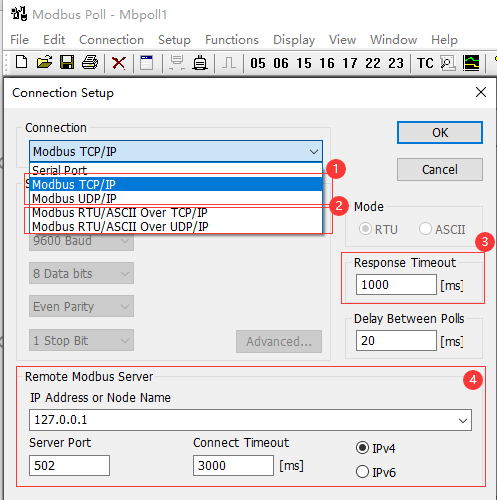Click function code 17 toolbar button
Image resolution: width=497 pixels, height=500 pixels.
pyautogui.click(x=350, y=63)
